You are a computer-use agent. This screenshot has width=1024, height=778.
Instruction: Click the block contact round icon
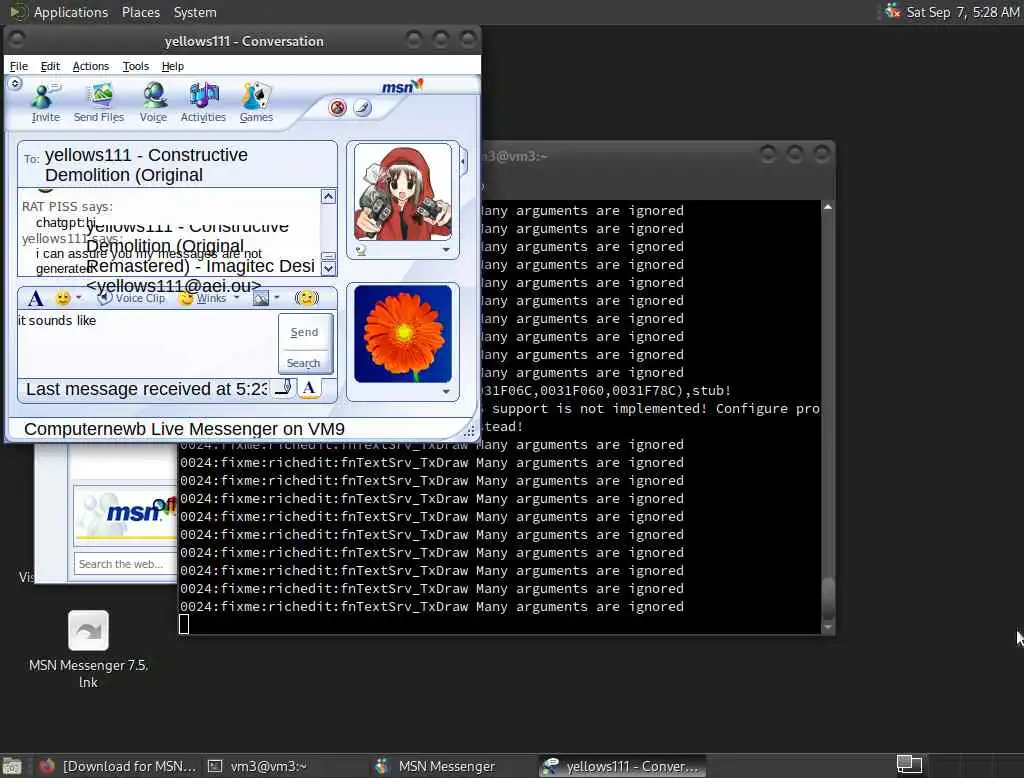tap(338, 108)
